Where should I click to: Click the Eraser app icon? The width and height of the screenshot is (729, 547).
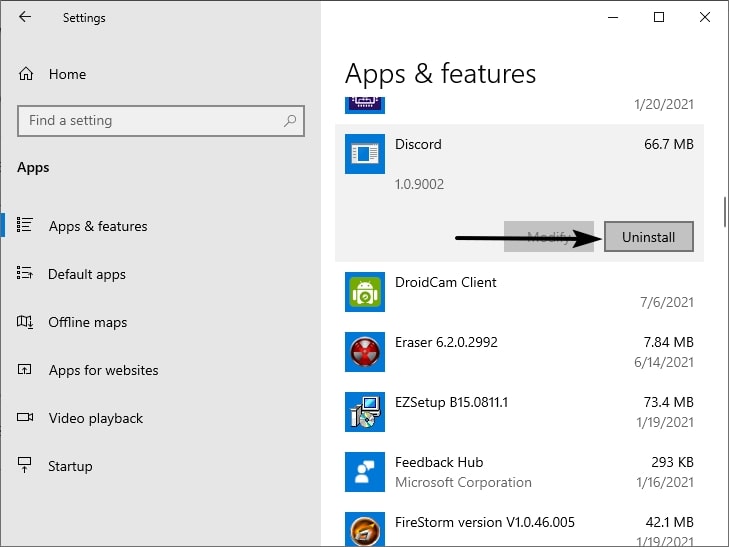tap(364, 352)
